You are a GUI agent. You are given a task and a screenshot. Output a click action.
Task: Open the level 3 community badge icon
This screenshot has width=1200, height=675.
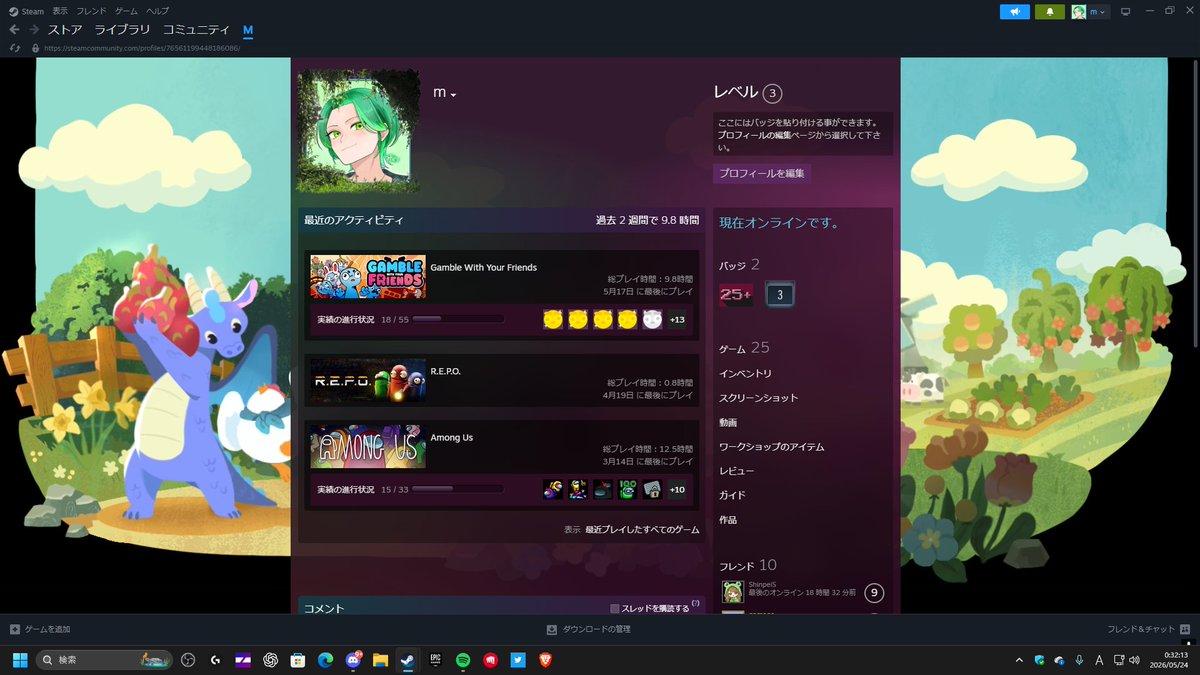pos(780,294)
